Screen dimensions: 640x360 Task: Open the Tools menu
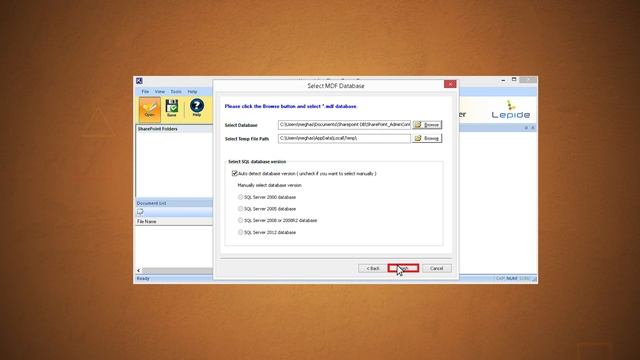pos(176,92)
